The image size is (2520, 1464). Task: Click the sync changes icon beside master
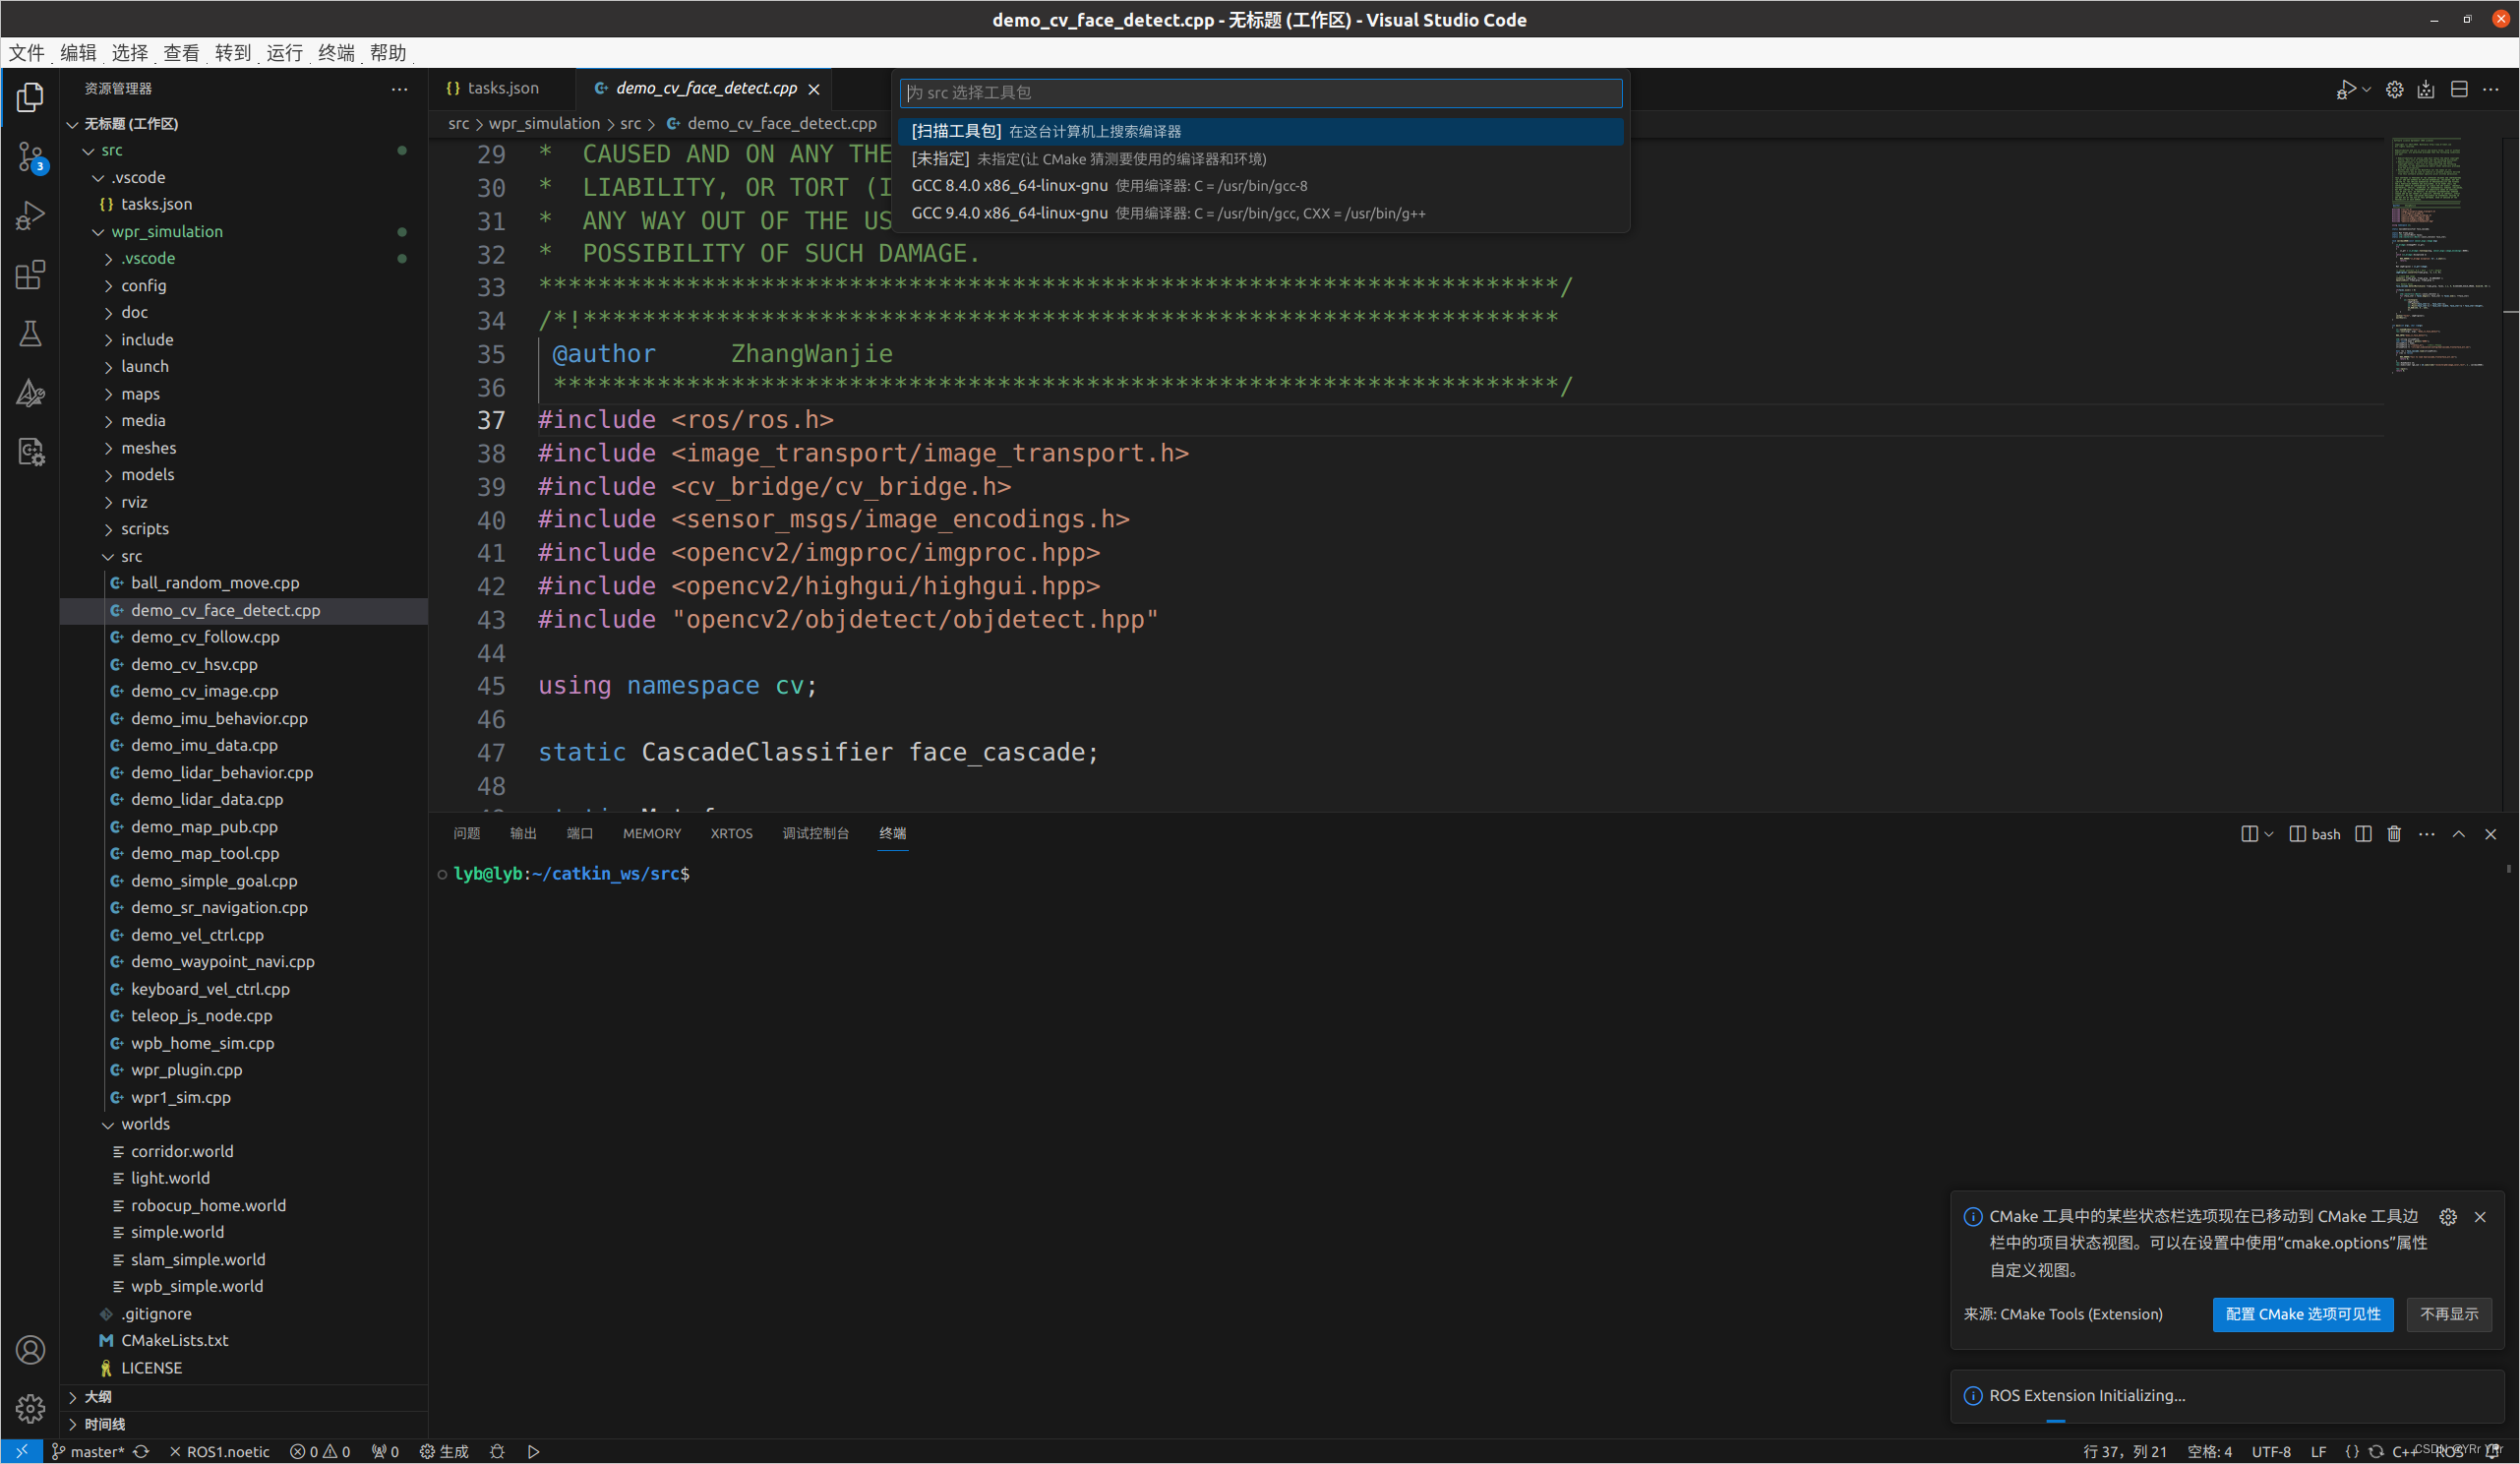point(141,1451)
